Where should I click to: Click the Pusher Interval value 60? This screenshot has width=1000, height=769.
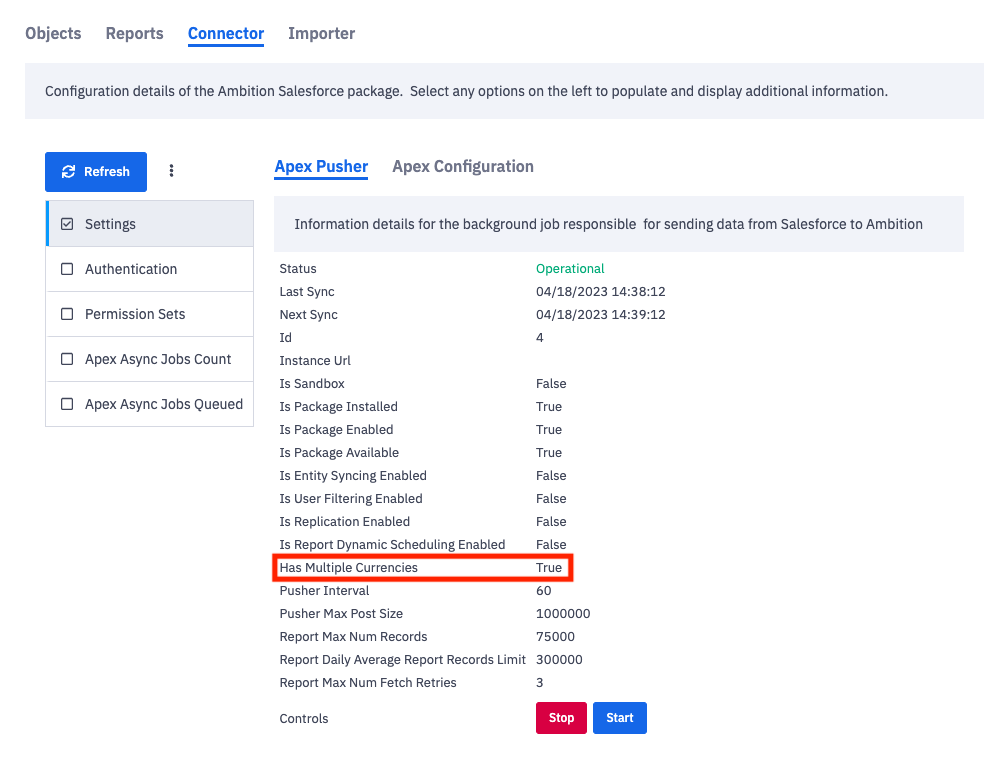543,591
